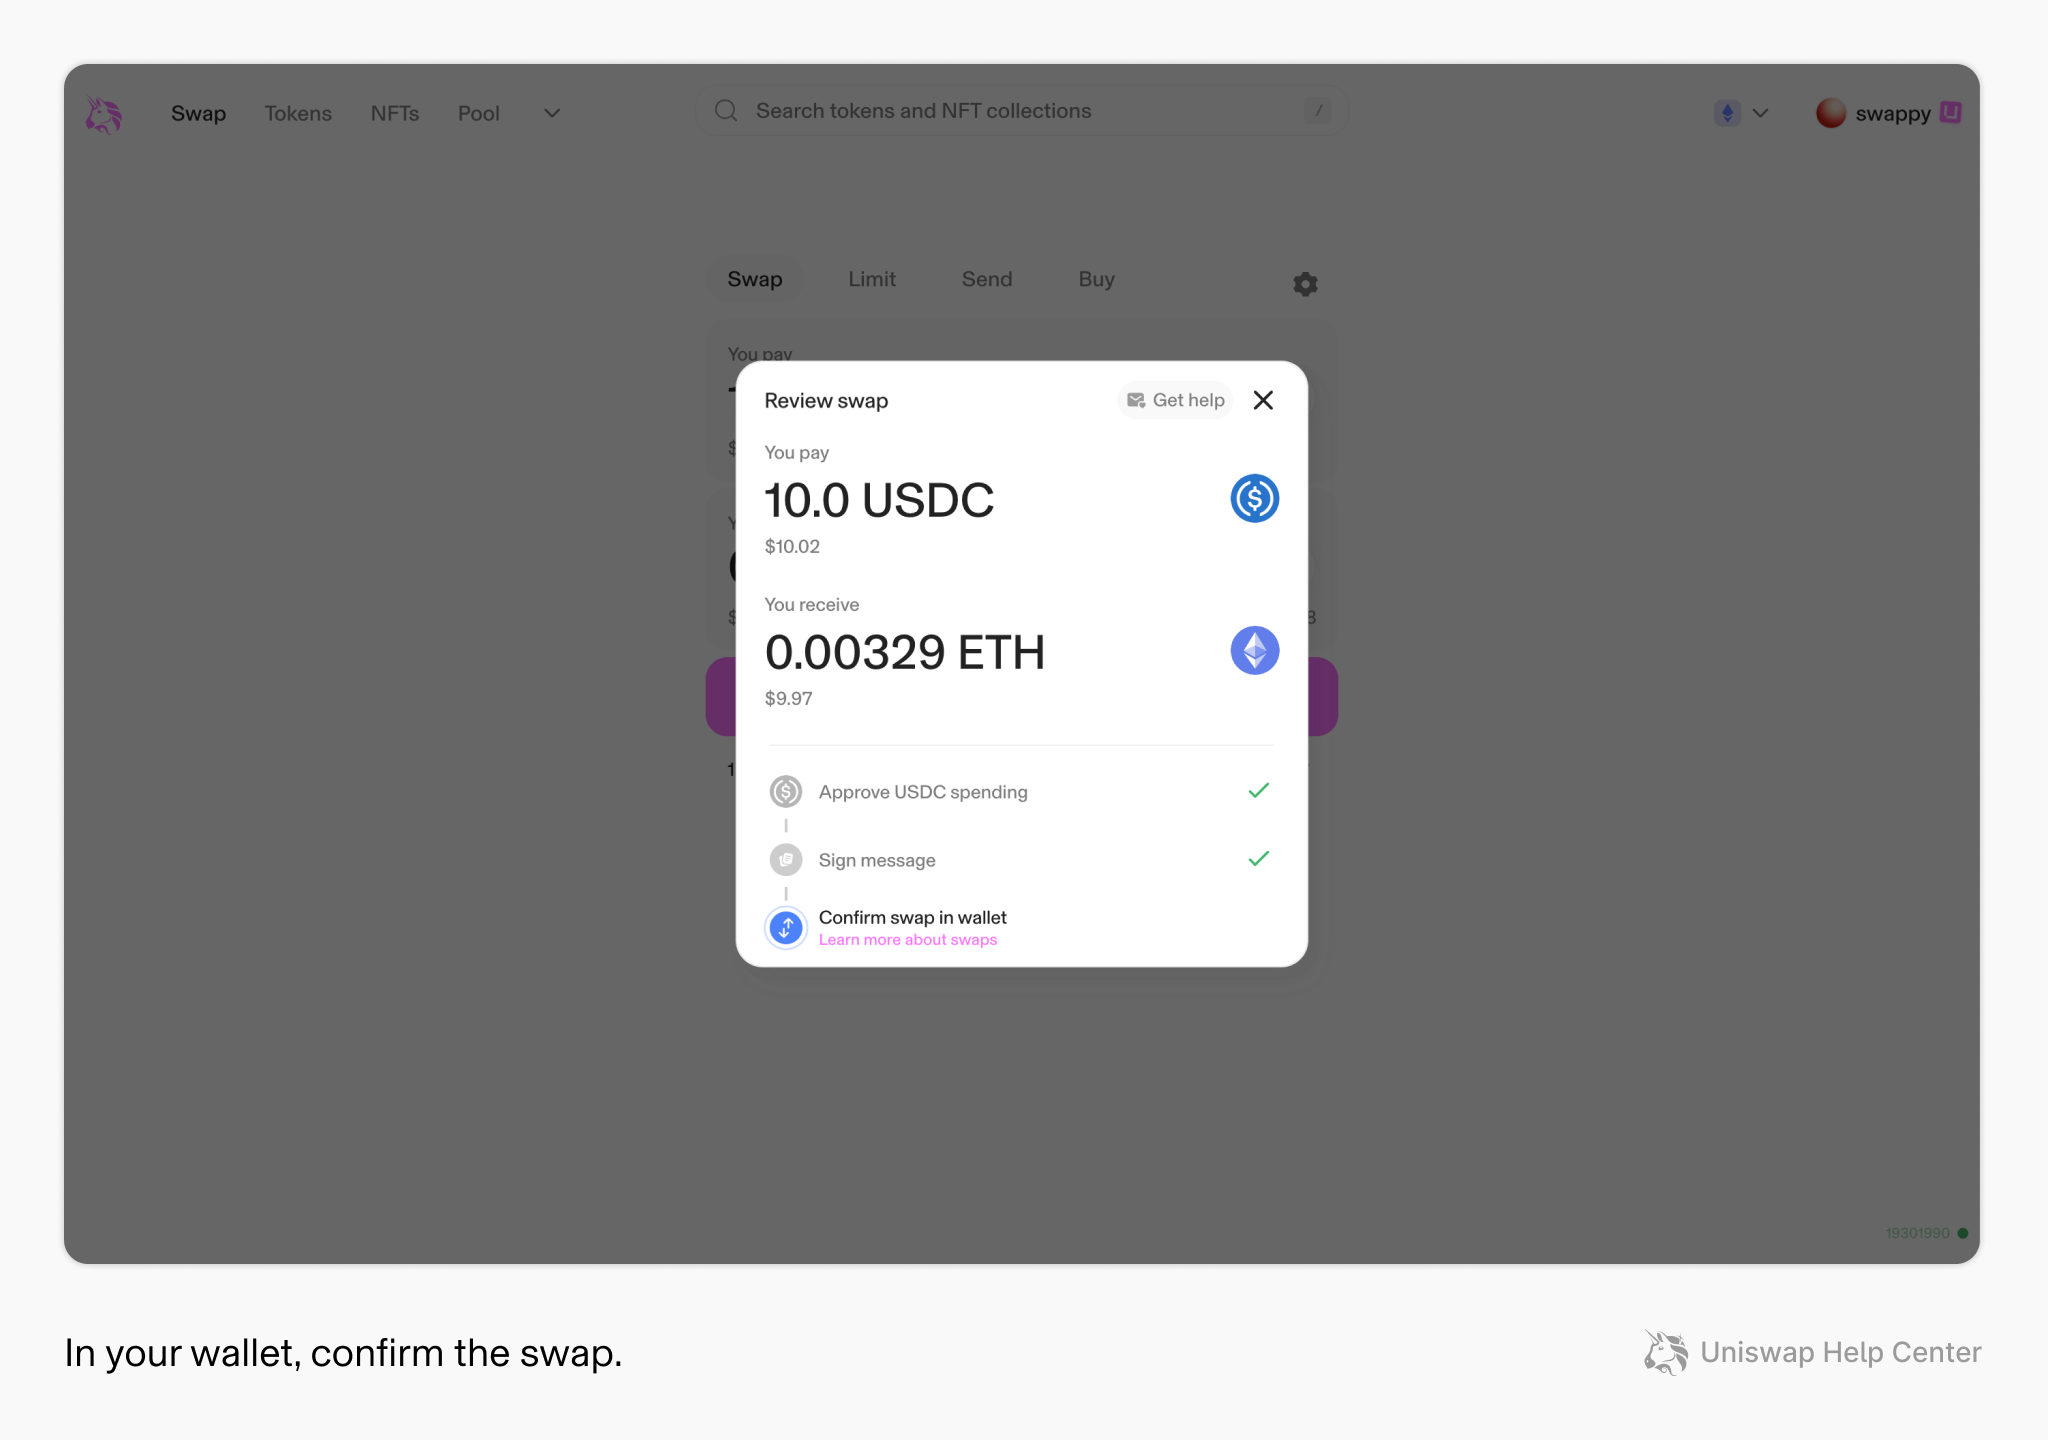Expand the navigation more-options chevron
Screen dimensions: 2048x1440
coord(552,113)
